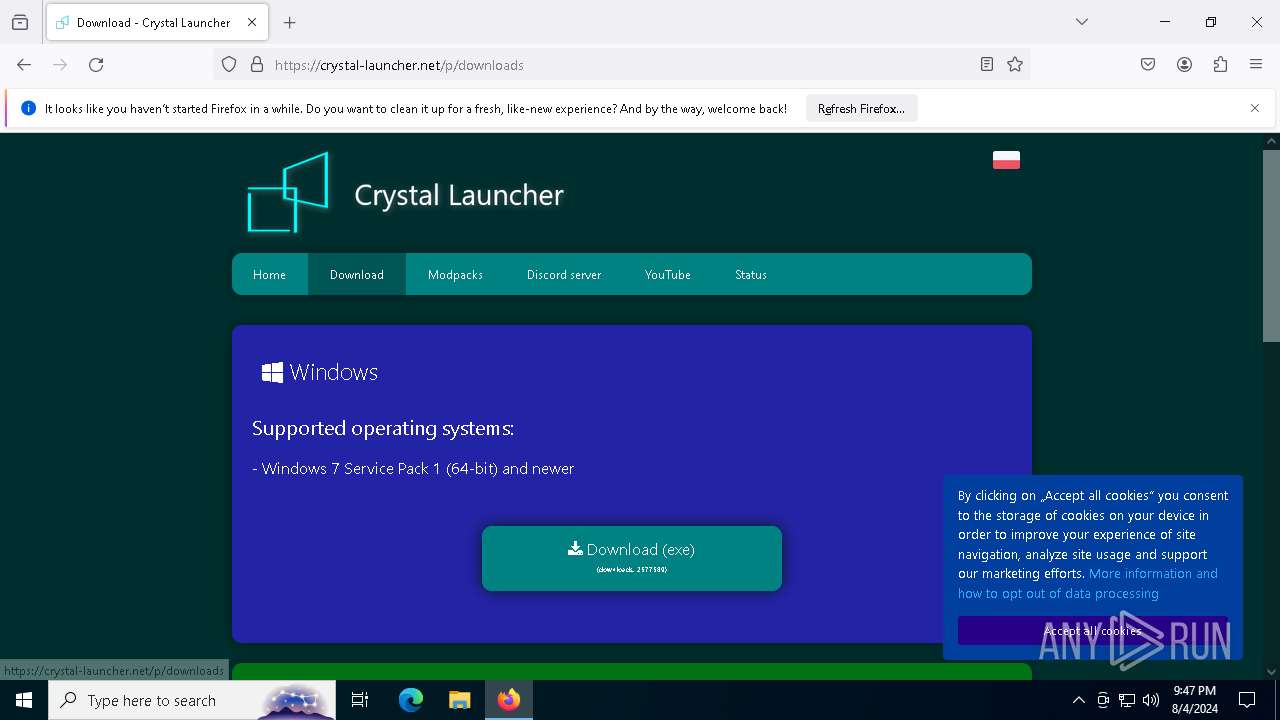Viewport: 1280px width, 720px height.
Task: Switch language via Polish flag
Action: (1006, 160)
